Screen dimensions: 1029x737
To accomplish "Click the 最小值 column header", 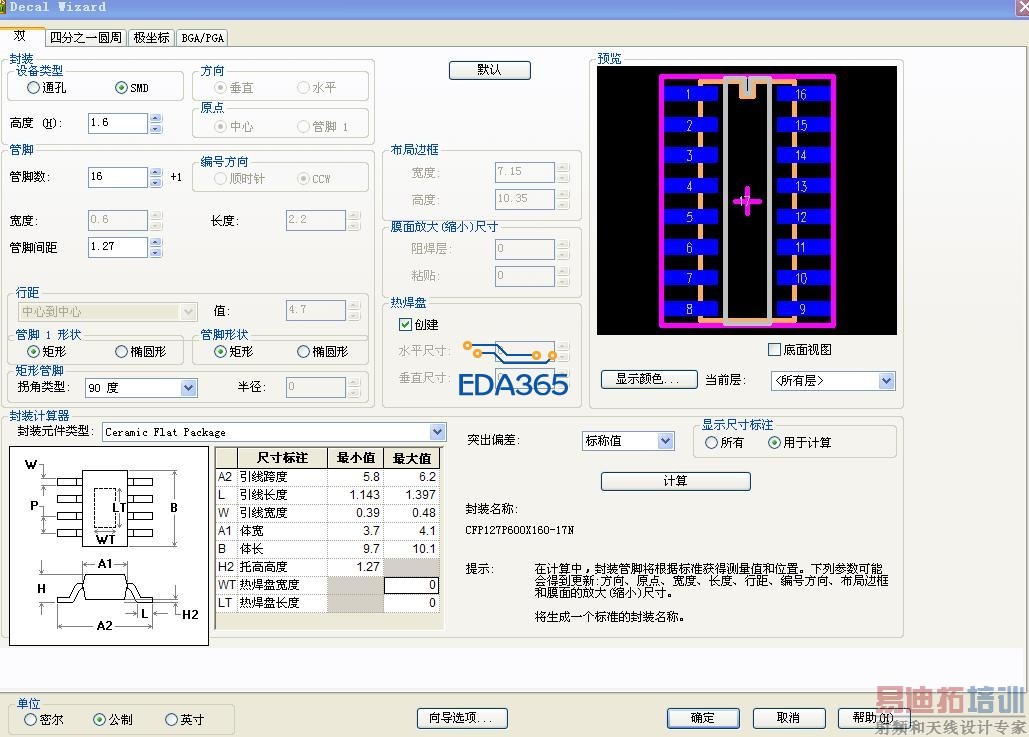I will click(x=355, y=458).
